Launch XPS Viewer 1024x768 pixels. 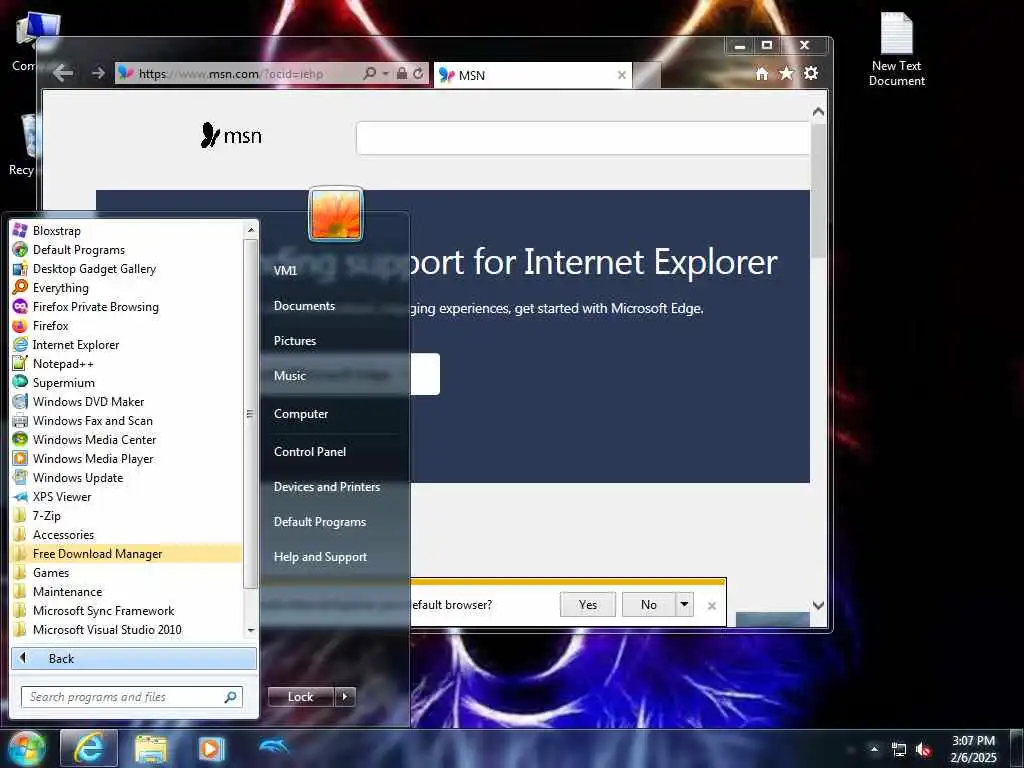pos(62,496)
